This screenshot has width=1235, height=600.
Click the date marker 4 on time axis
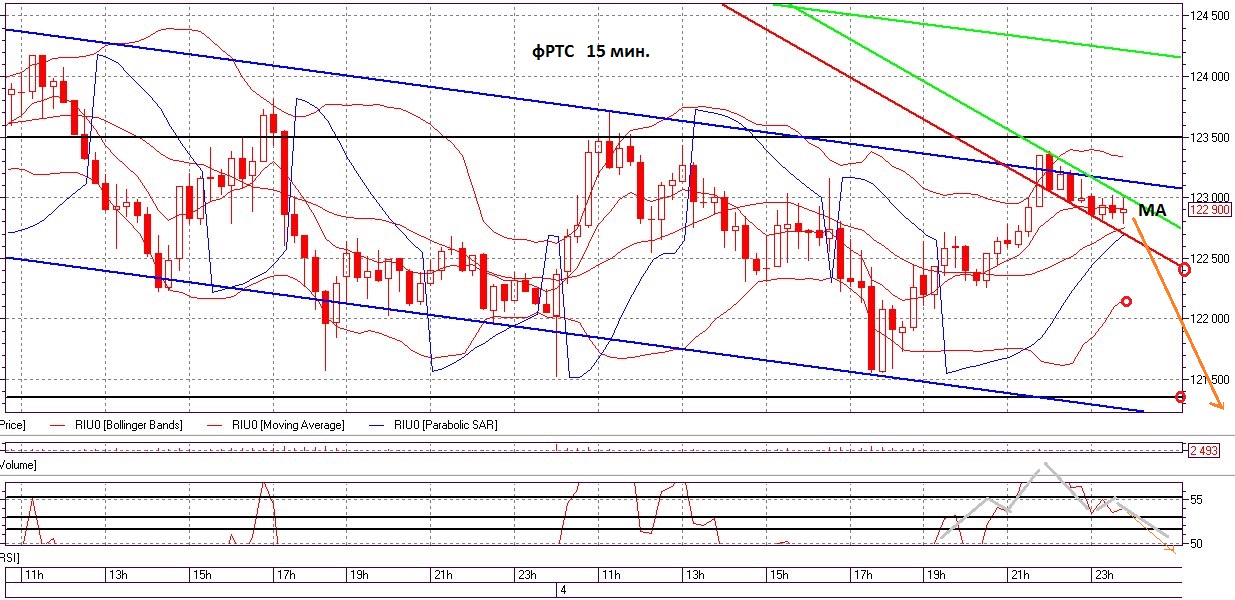point(563,591)
